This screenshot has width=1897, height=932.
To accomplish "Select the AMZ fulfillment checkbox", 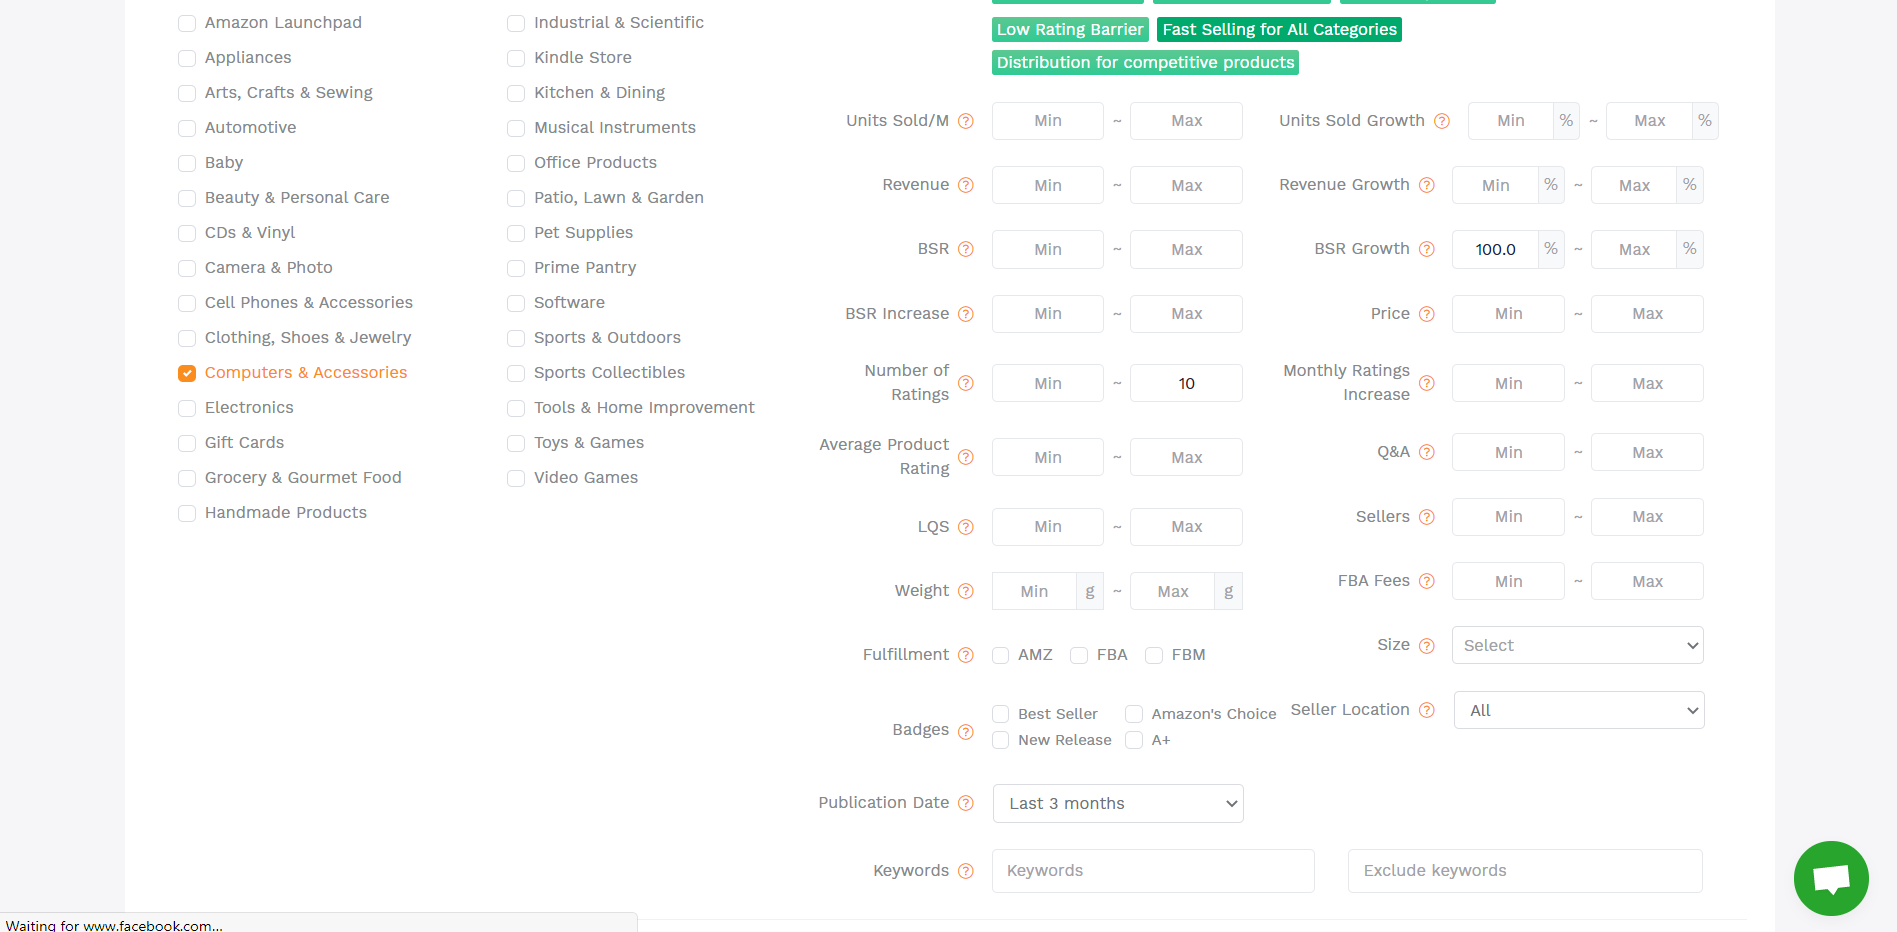I will point(1000,655).
